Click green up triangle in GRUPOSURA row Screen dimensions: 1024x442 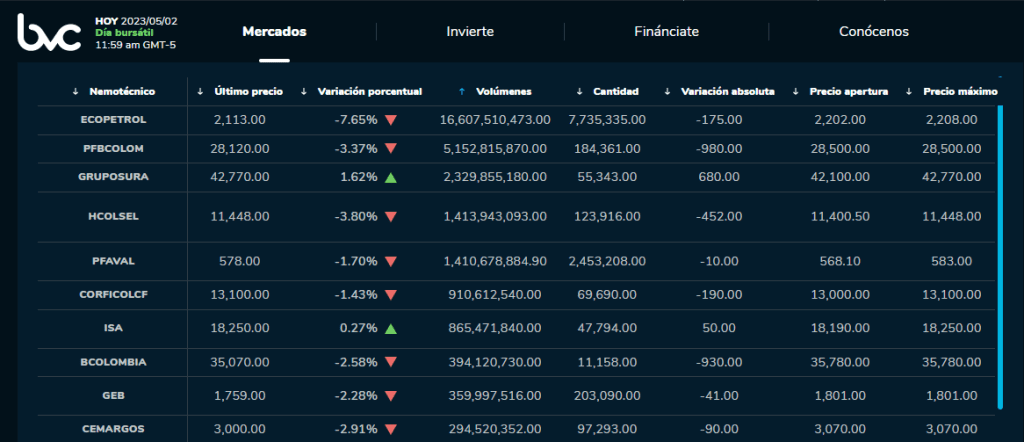(x=391, y=177)
